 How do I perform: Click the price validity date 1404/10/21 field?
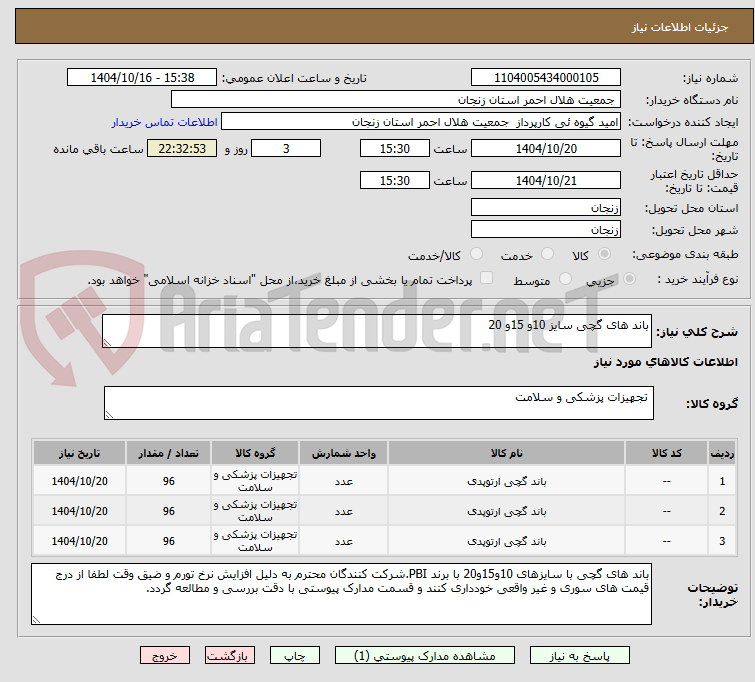546,180
